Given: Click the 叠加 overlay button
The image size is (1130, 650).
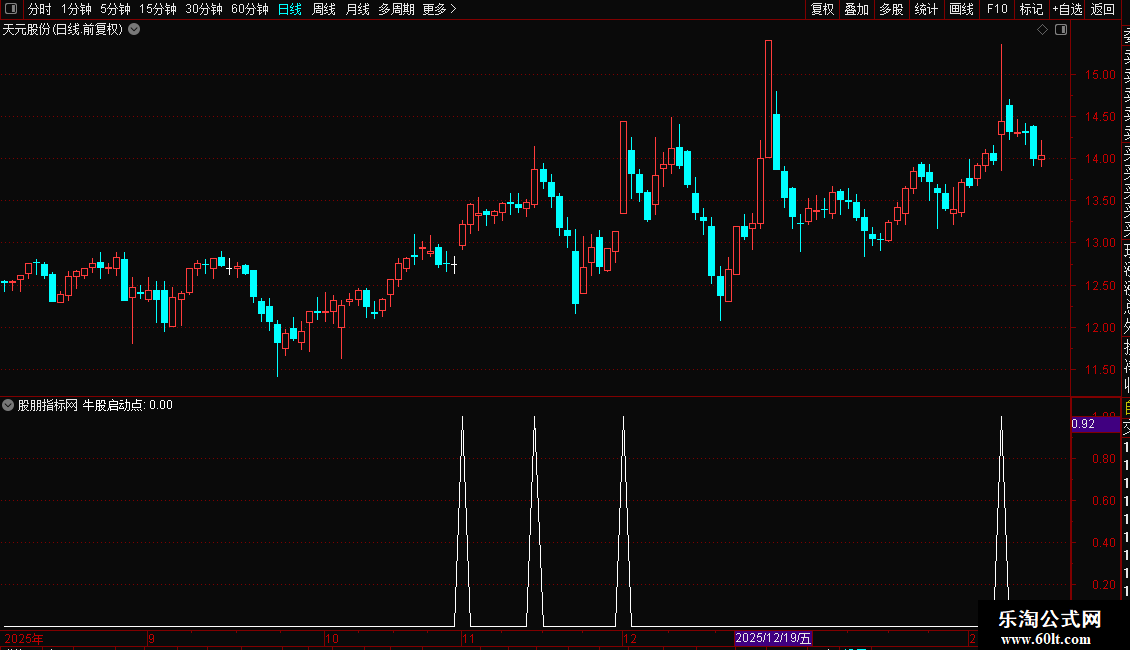Looking at the screenshot, I should (857, 9).
